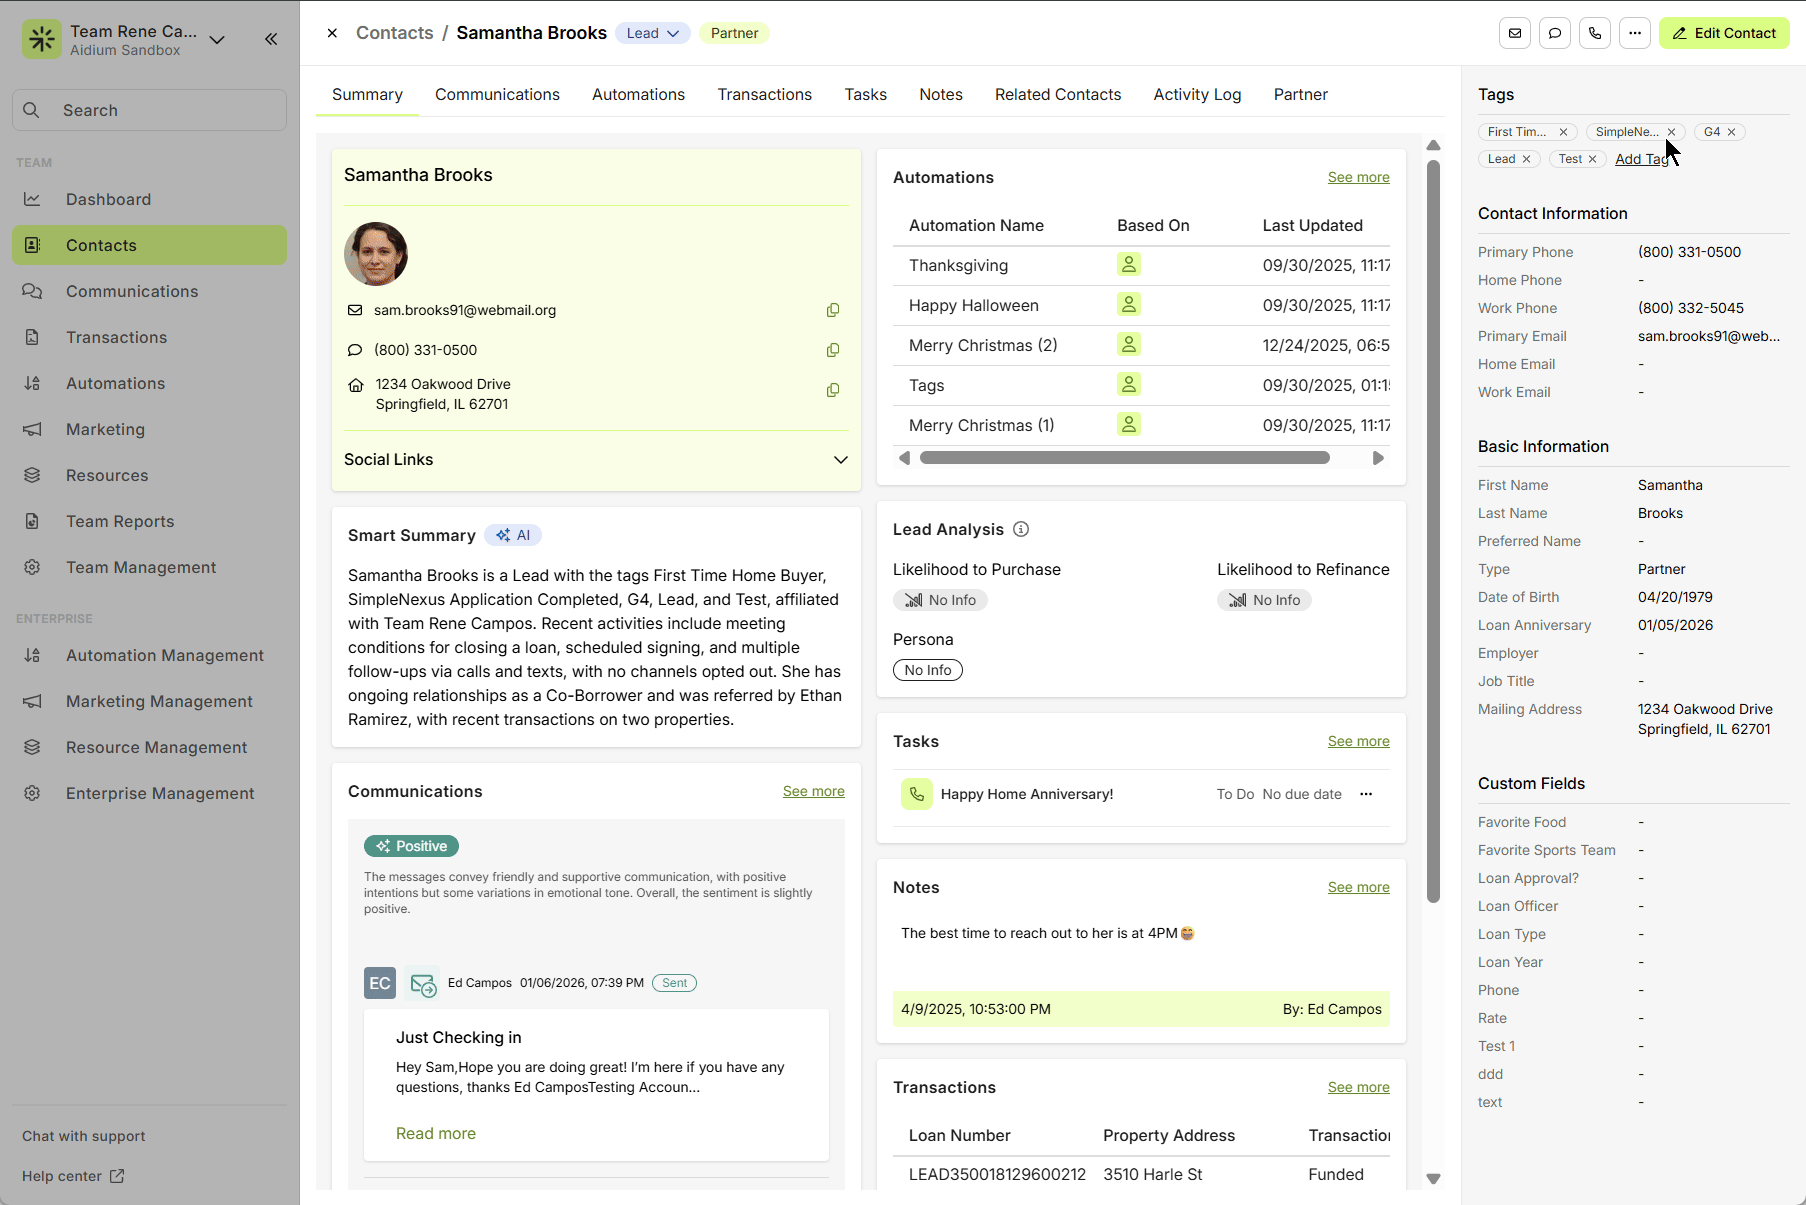Copy the Oakwood Drive mailing address

click(x=832, y=391)
